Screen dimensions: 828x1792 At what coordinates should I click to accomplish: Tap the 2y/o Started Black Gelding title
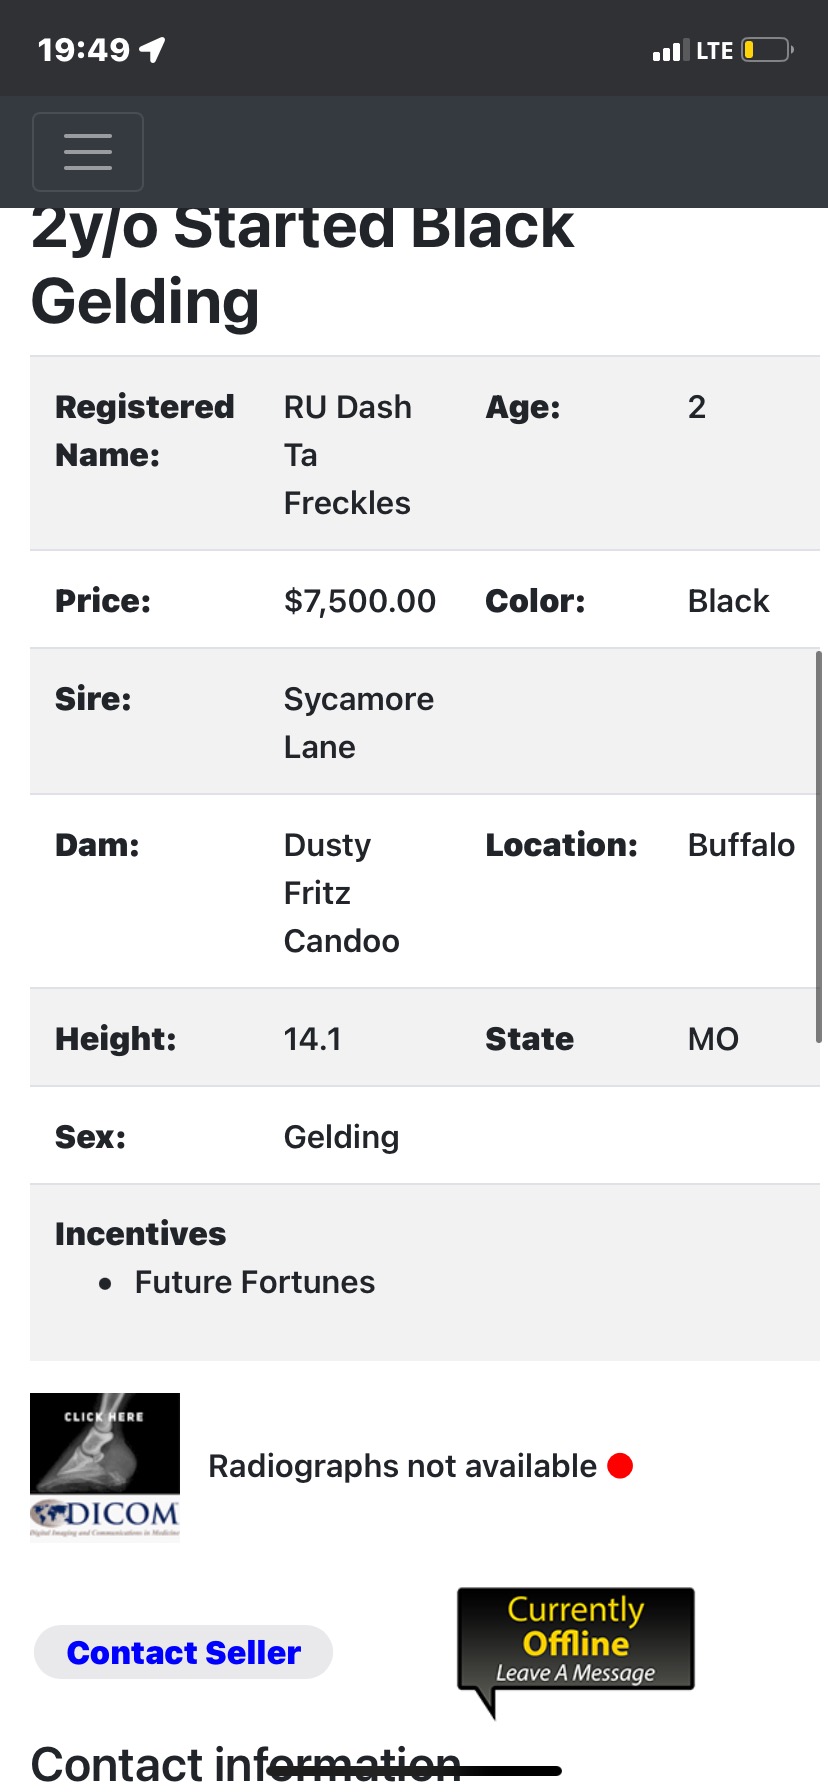point(302,265)
